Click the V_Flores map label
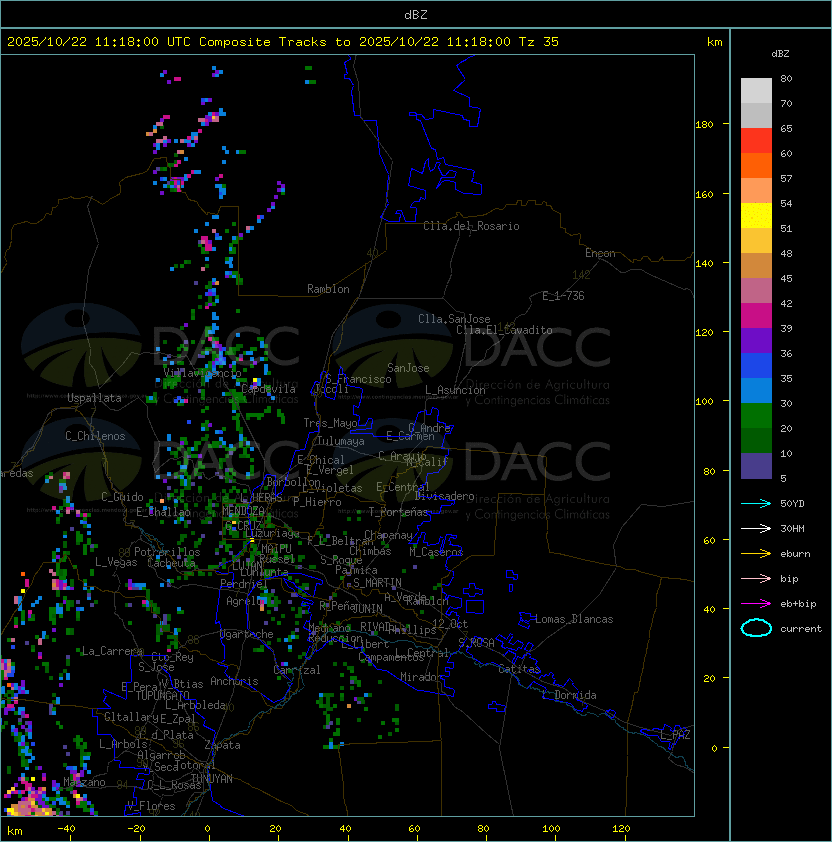Viewport: 832px width, 842px height. 151,806
